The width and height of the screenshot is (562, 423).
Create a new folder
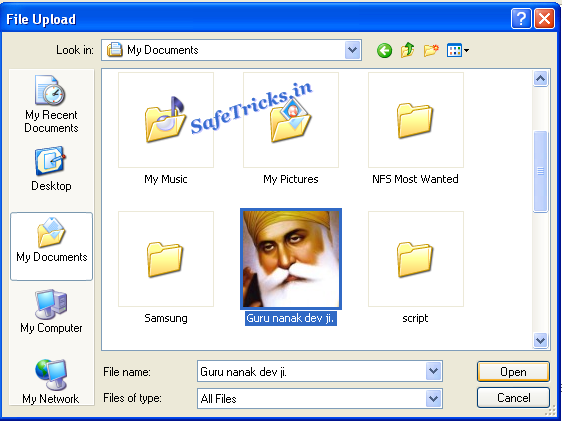pos(431,50)
